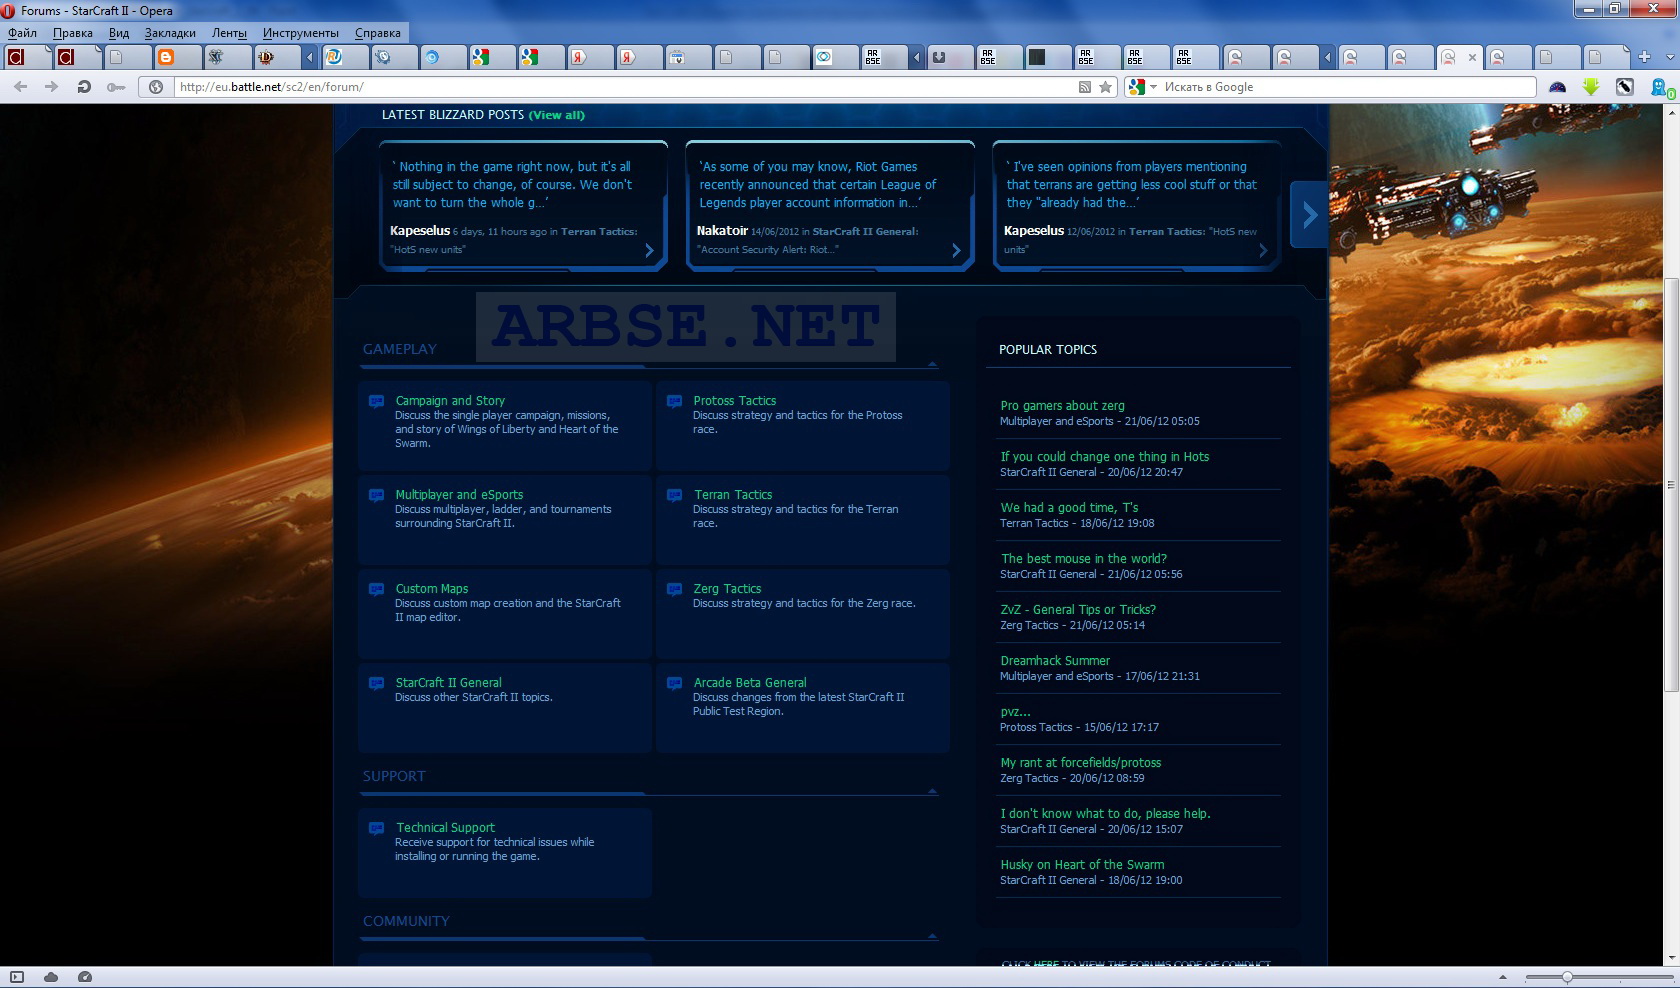Click the Multiplayer and eSports forum icon
This screenshot has width=1680, height=988.
click(376, 495)
